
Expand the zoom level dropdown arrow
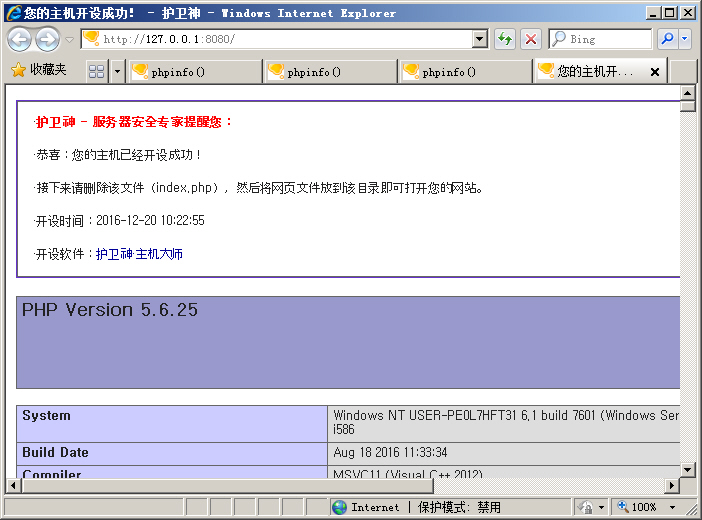pos(672,507)
